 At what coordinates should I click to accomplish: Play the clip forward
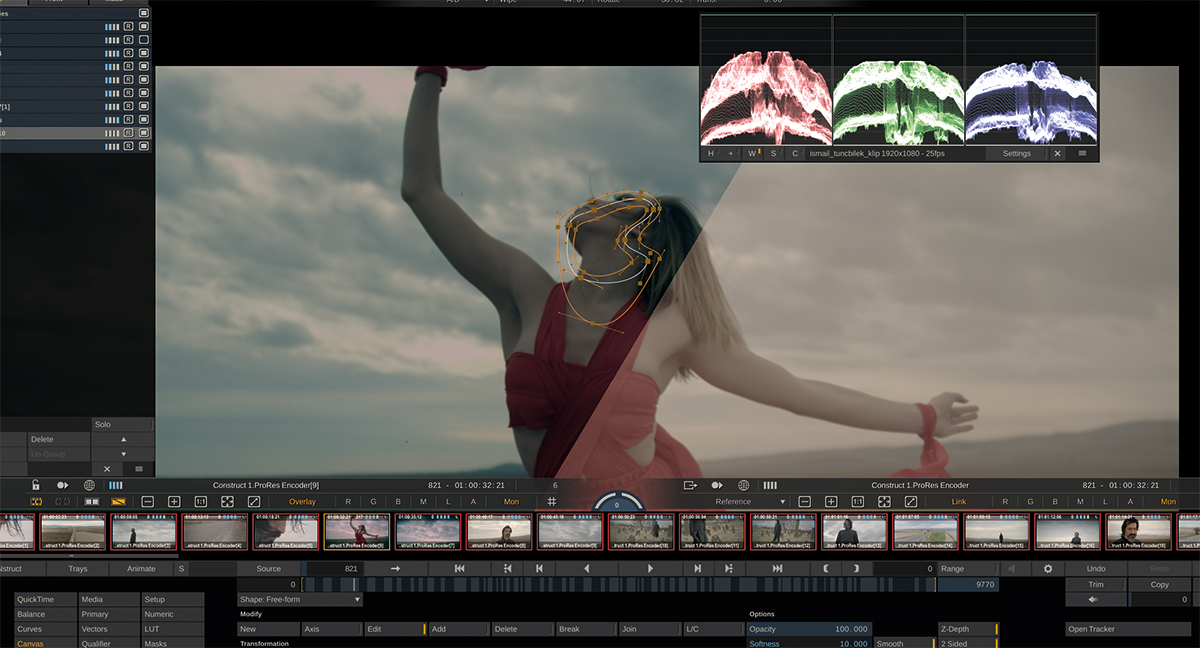click(x=650, y=568)
